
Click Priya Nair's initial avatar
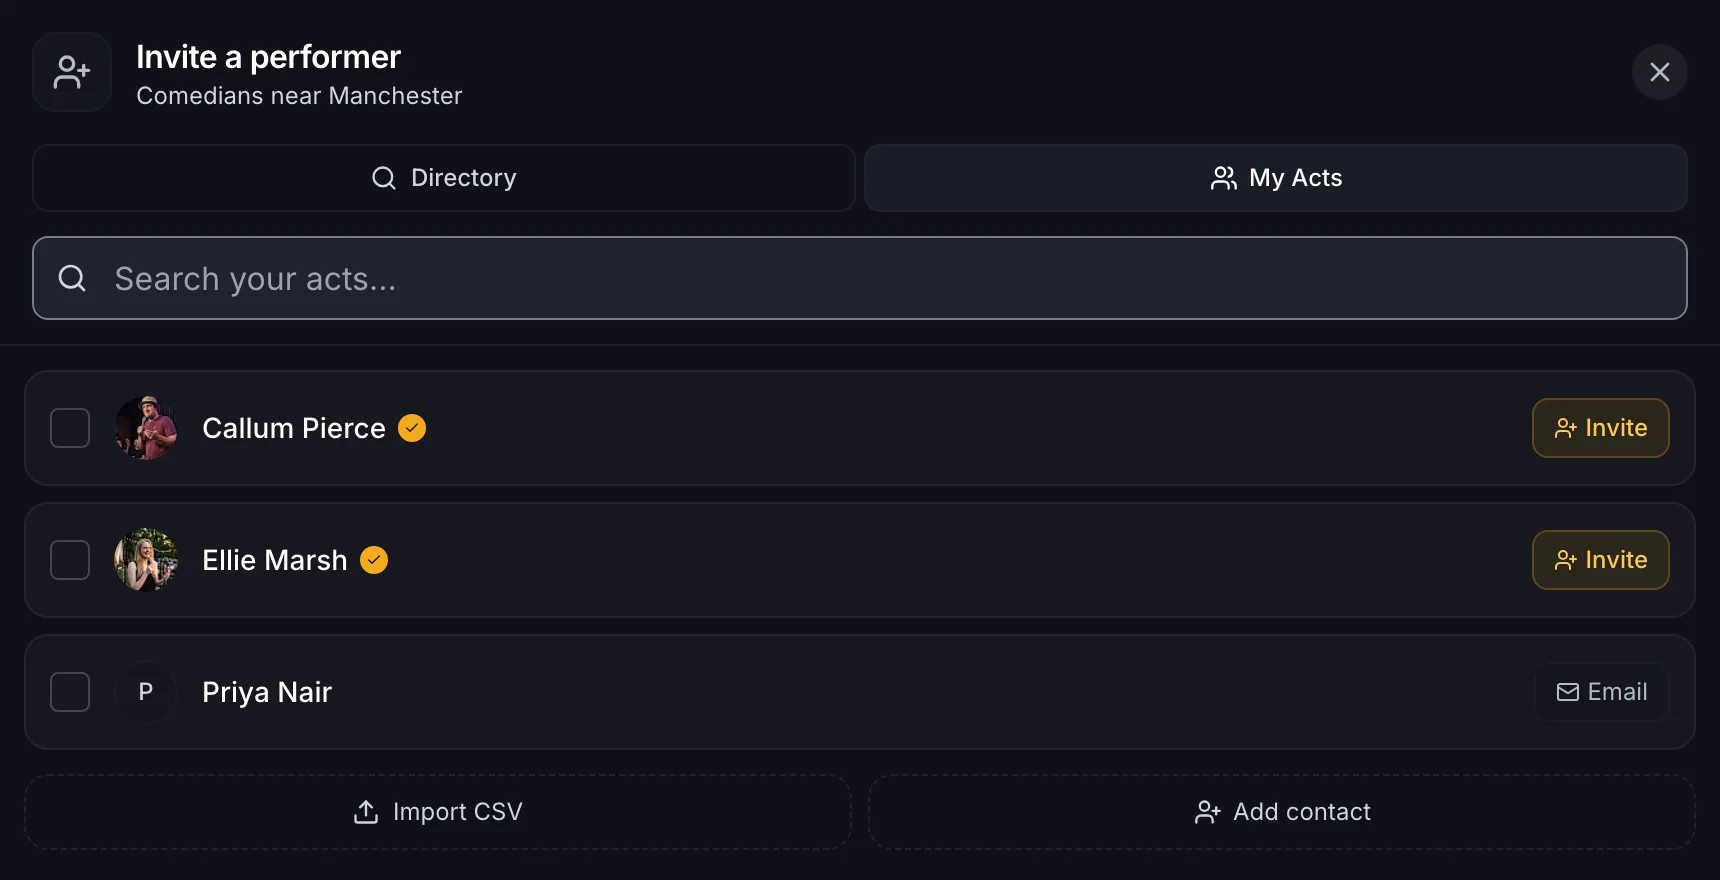(146, 692)
